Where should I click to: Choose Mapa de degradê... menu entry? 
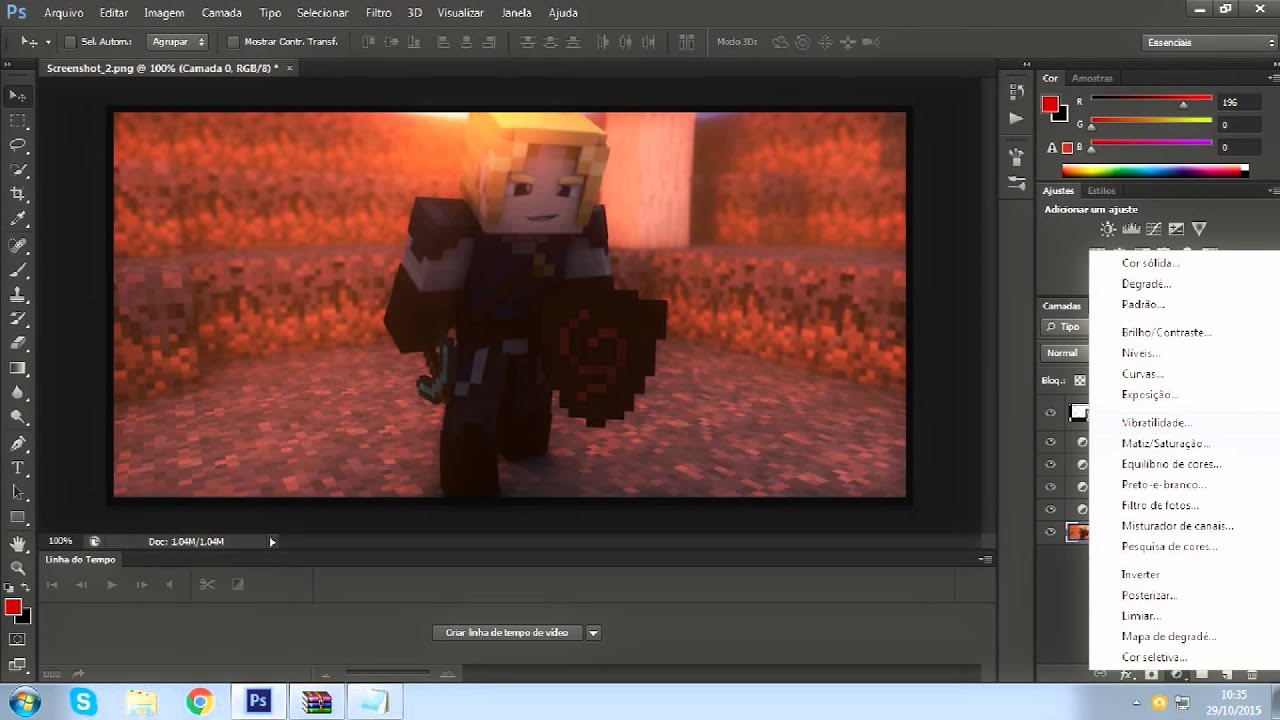click(1169, 636)
